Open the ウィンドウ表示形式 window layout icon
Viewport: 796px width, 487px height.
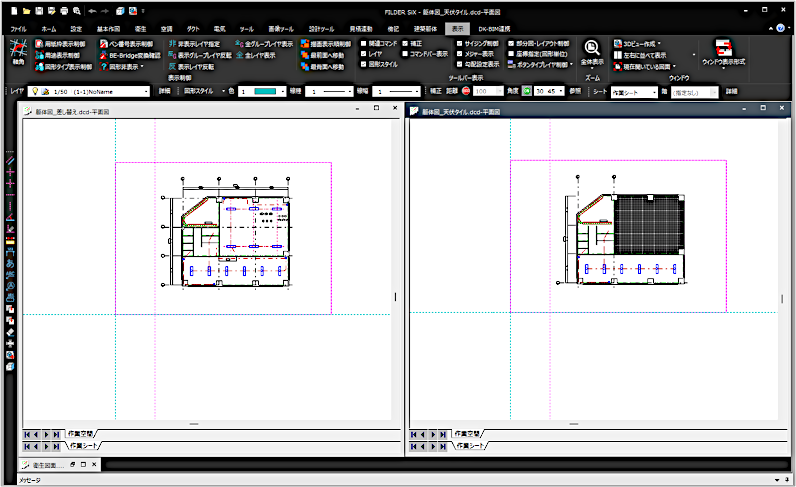[x=723, y=48]
